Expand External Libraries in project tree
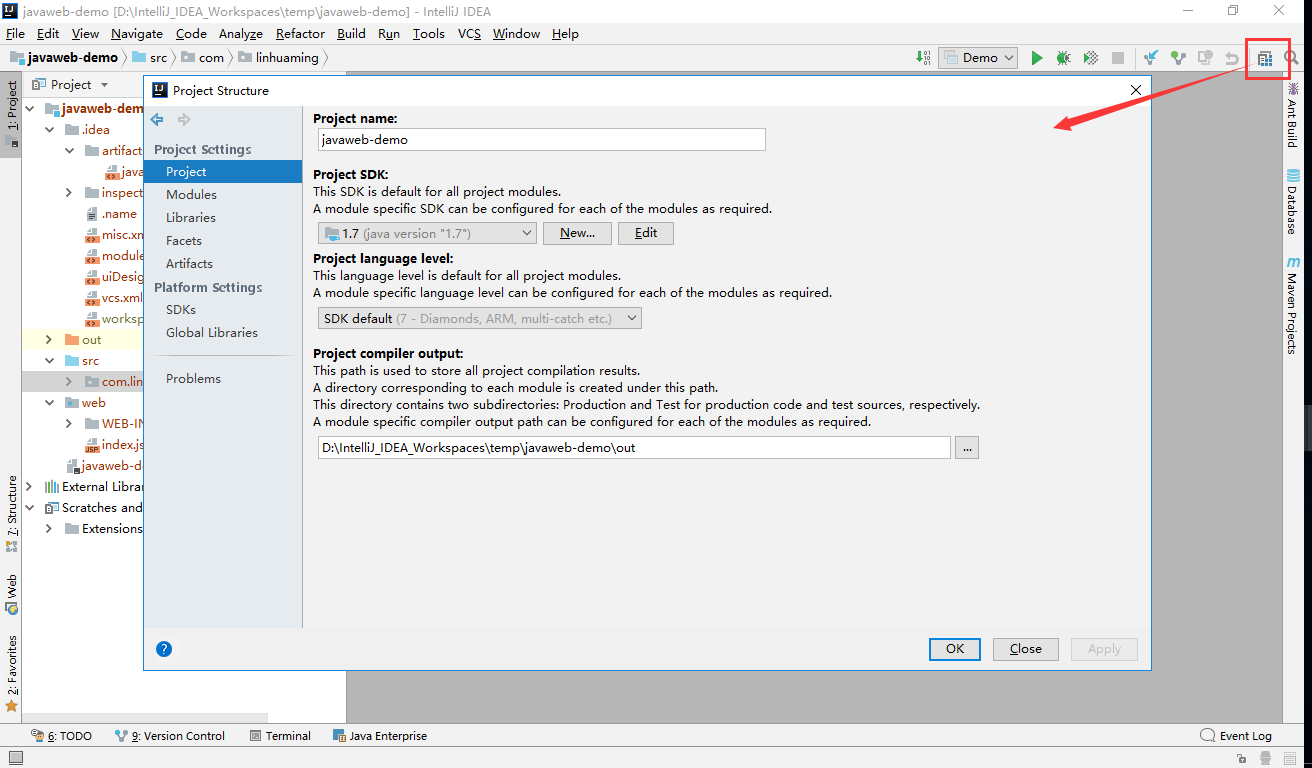1312x768 pixels. 29,487
